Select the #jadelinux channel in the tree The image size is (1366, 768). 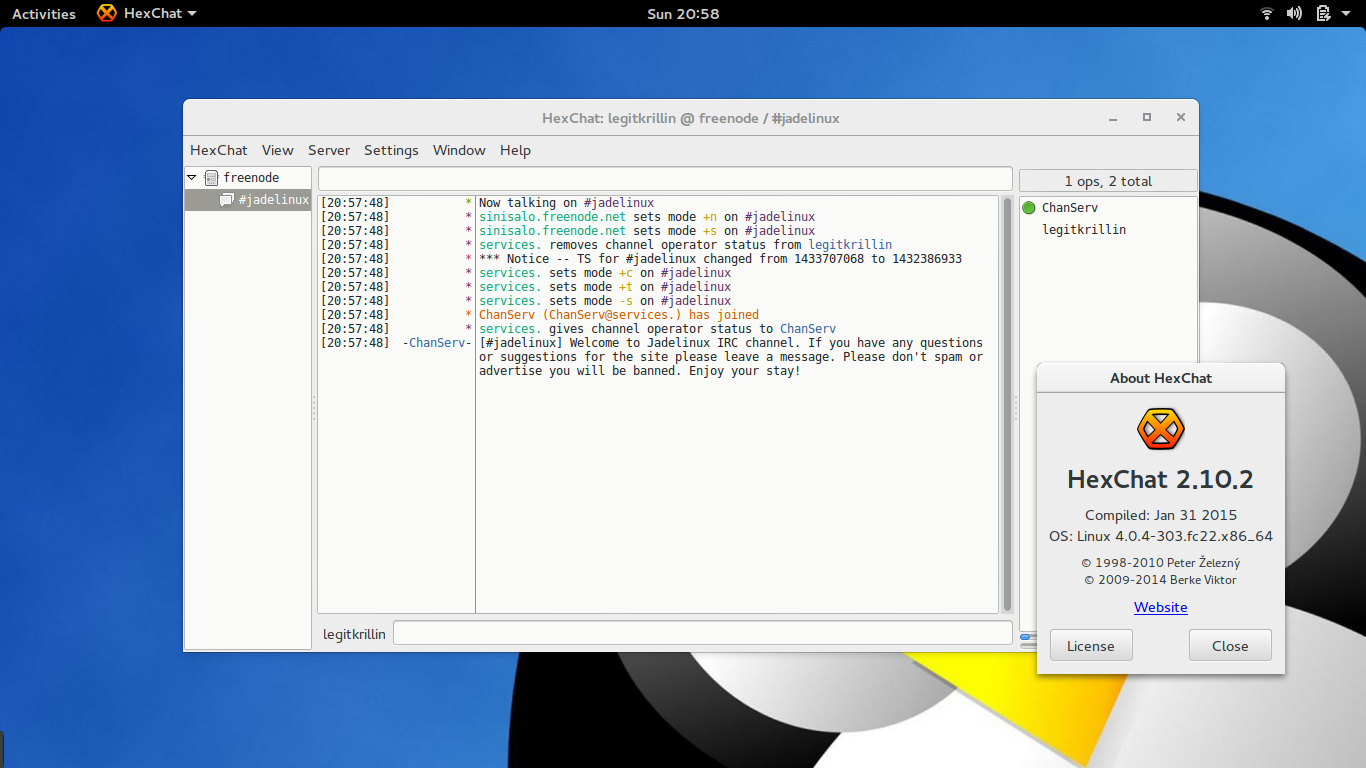[248, 200]
